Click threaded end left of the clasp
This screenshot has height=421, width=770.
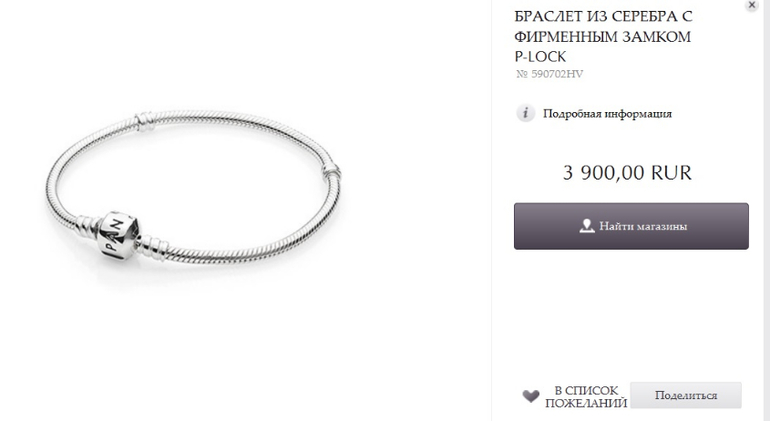coord(87,225)
